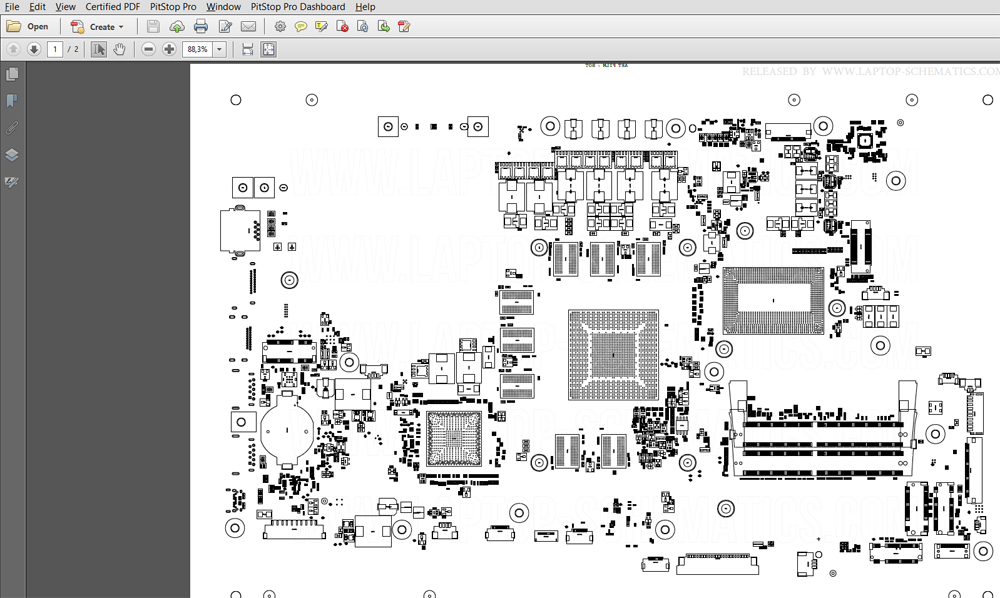Screen dimensions: 1000x598
Task: Print the document with the printer icon
Action: point(201,26)
